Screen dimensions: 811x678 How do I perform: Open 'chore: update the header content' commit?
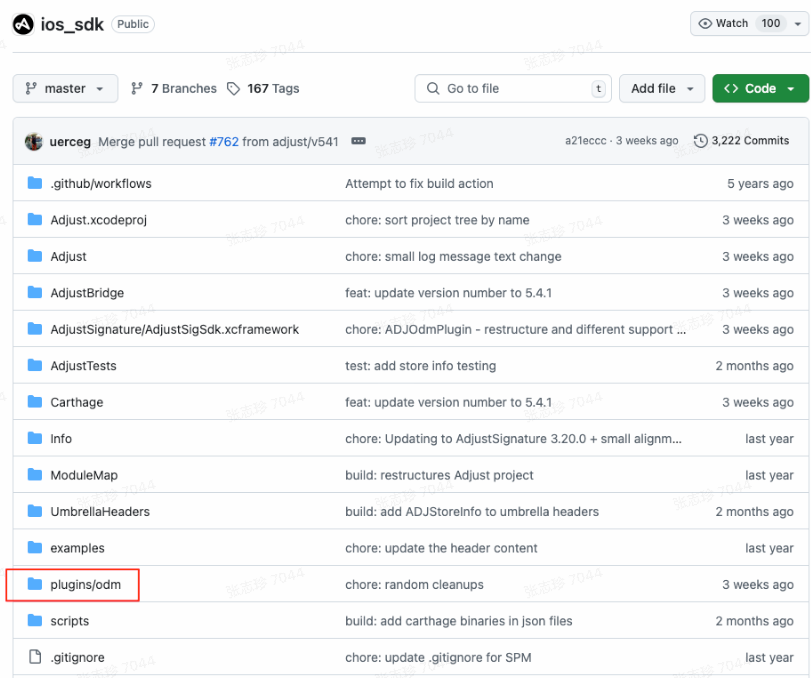point(441,548)
